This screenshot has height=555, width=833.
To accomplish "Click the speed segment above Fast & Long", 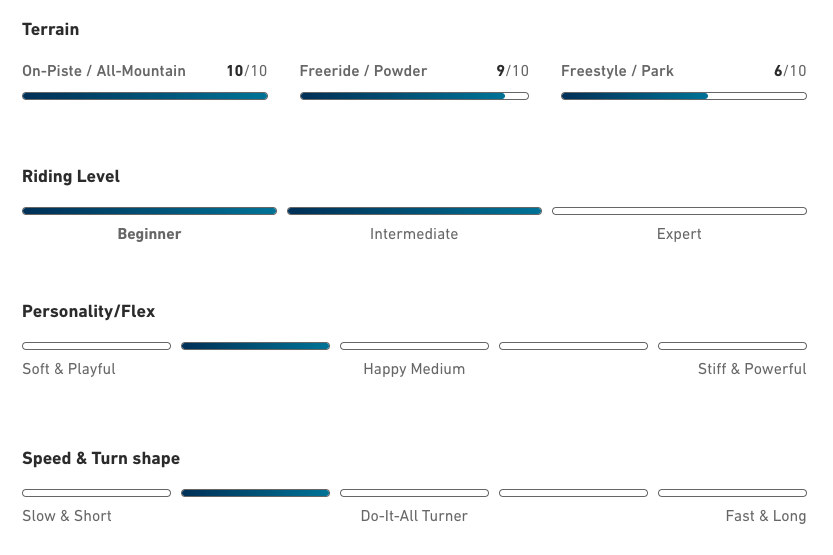I will pos(732,493).
